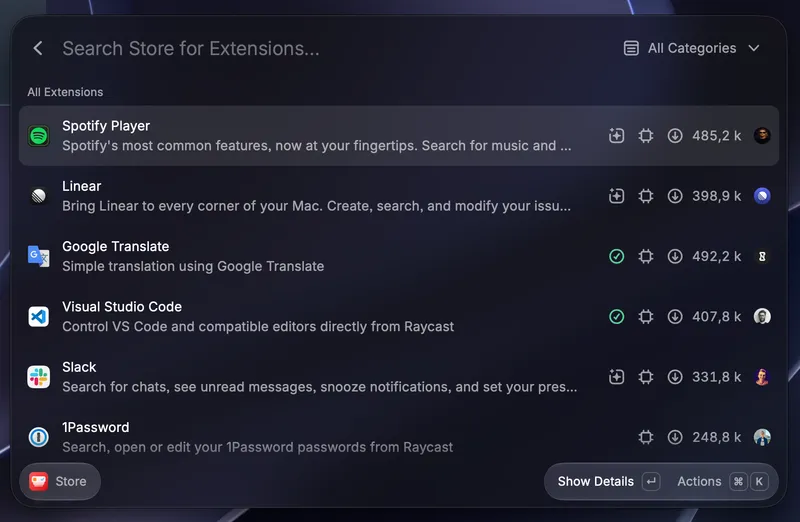The width and height of the screenshot is (800, 522).
Task: Select the Linear app icon
Action: click(x=39, y=196)
